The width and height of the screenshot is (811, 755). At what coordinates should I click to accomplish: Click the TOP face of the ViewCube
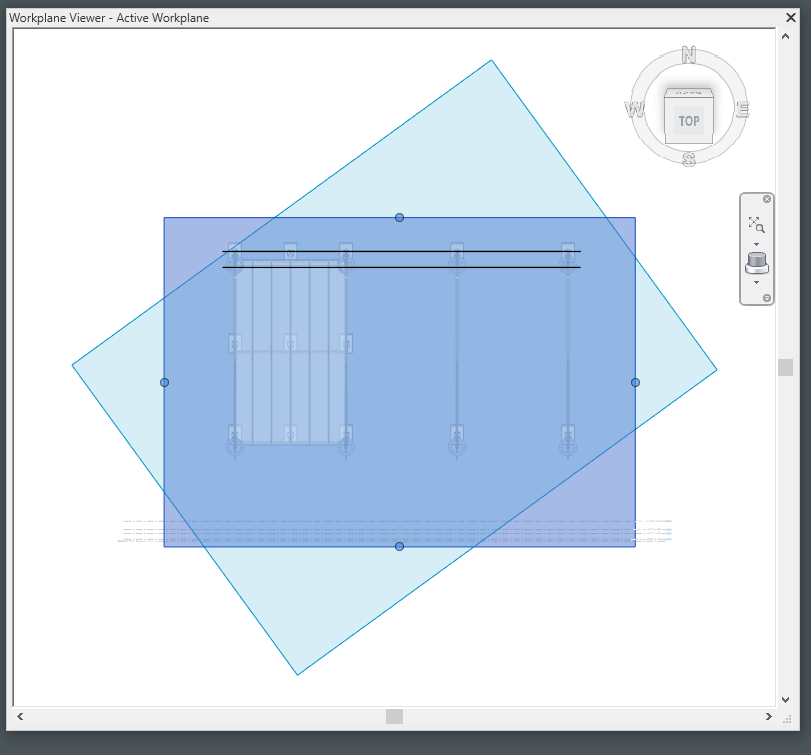688,119
